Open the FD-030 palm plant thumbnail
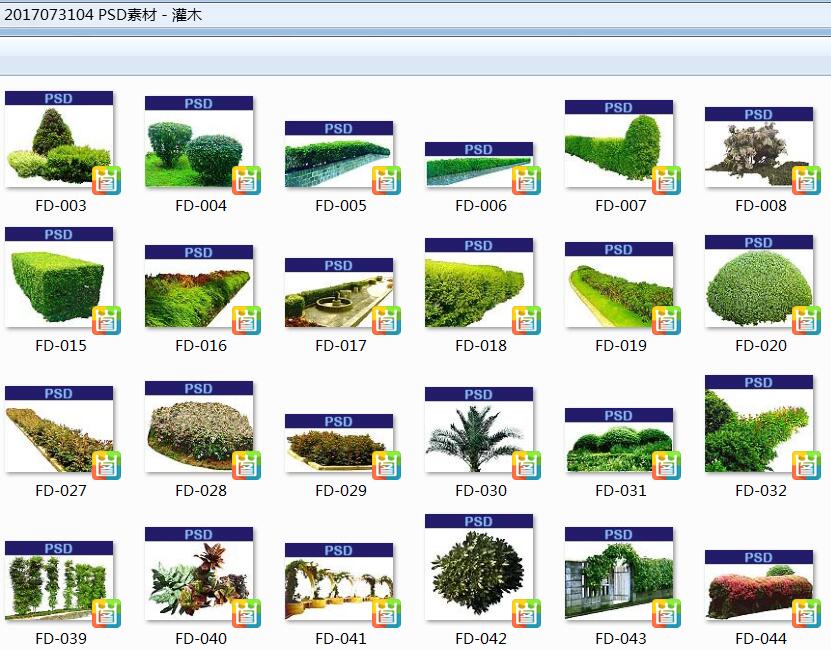 479,429
